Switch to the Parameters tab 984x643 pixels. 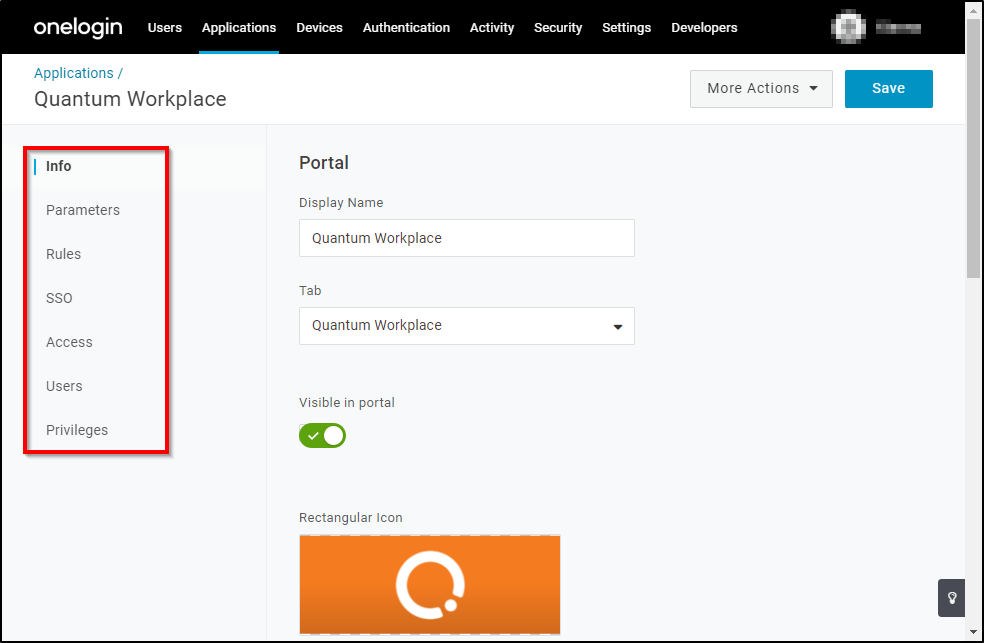point(83,210)
